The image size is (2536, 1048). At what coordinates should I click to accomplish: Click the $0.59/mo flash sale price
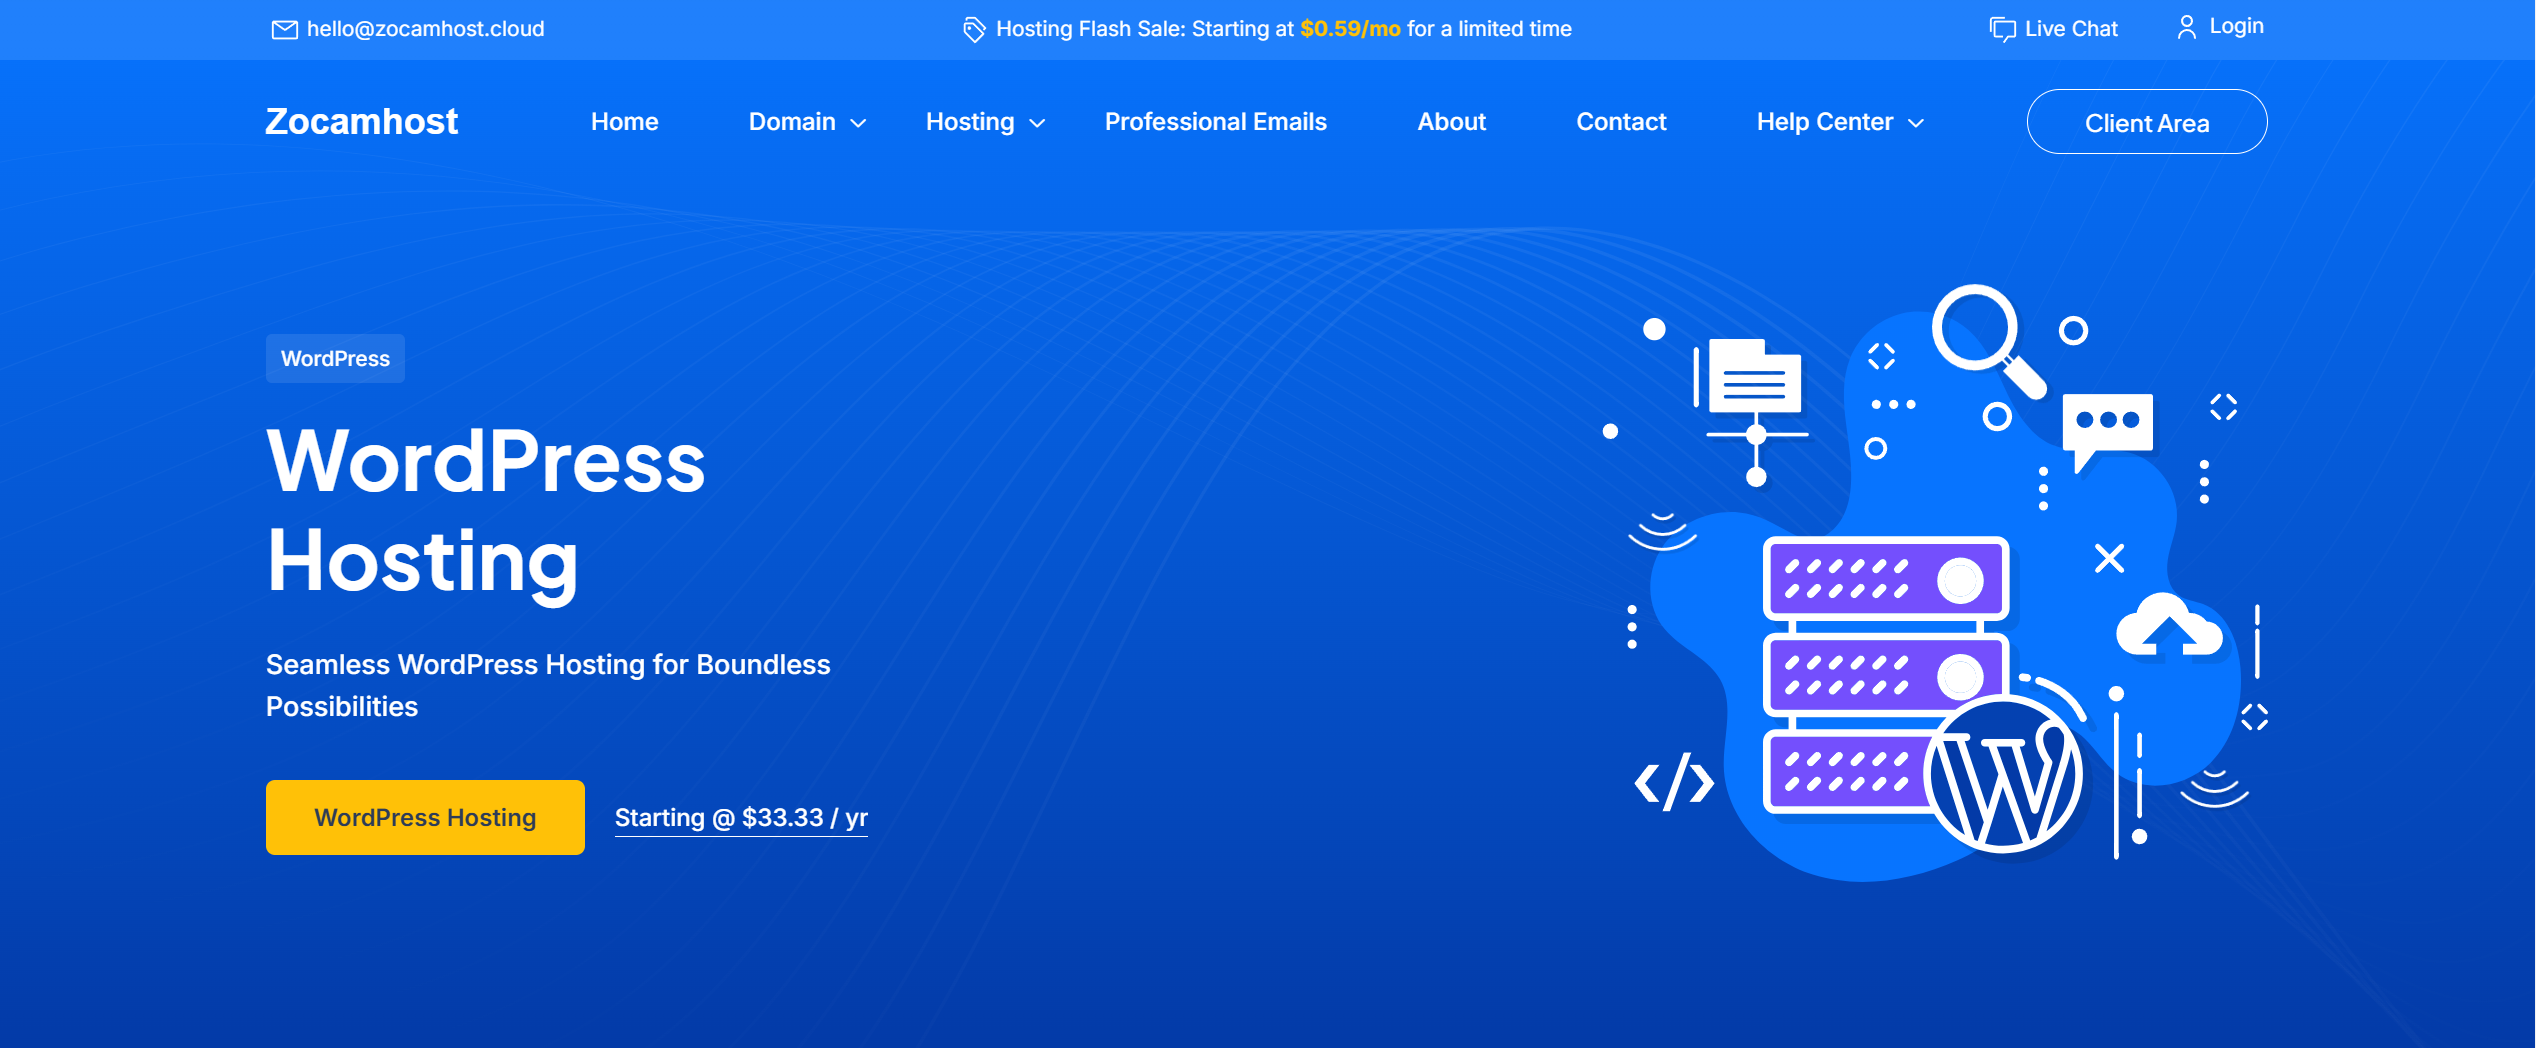point(1350,29)
